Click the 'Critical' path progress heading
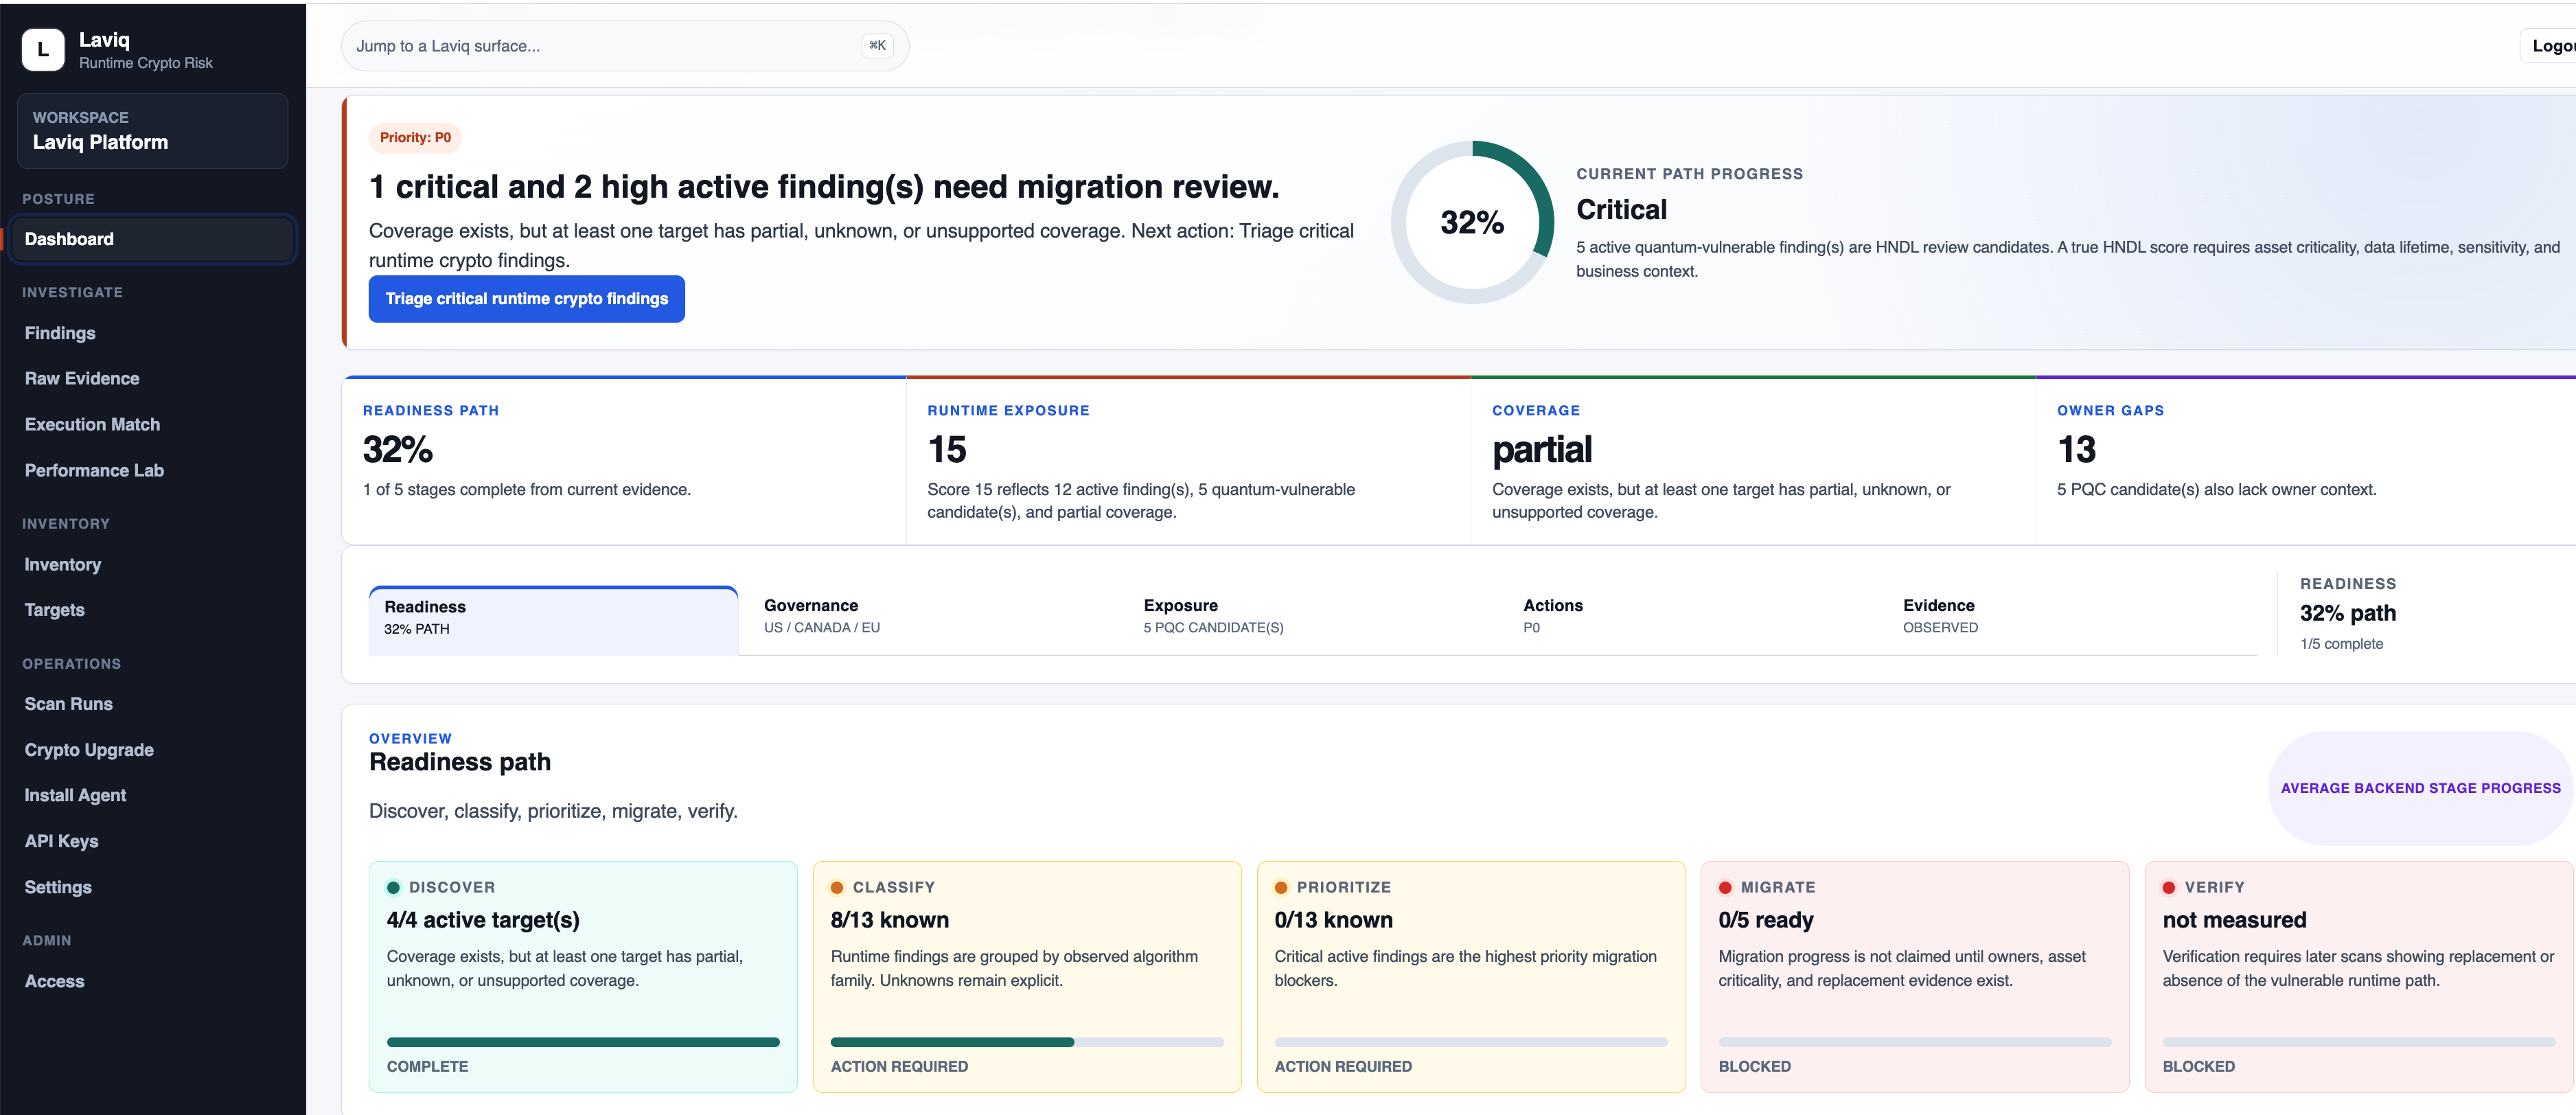2576x1115 pixels. [x=1621, y=210]
